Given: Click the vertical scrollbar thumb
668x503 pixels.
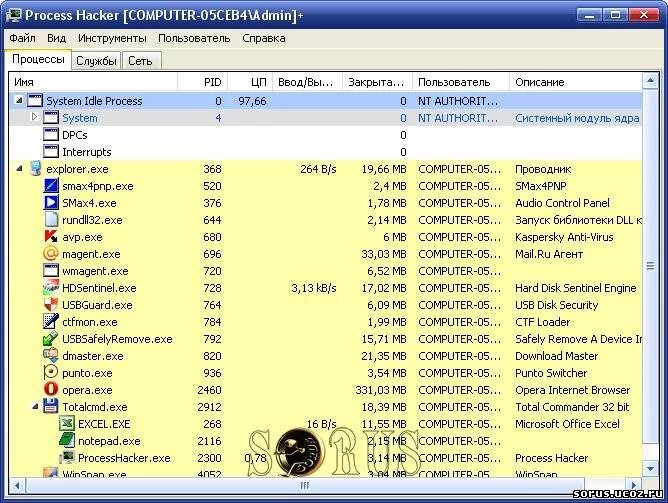Looking at the screenshot, I should 650,266.
